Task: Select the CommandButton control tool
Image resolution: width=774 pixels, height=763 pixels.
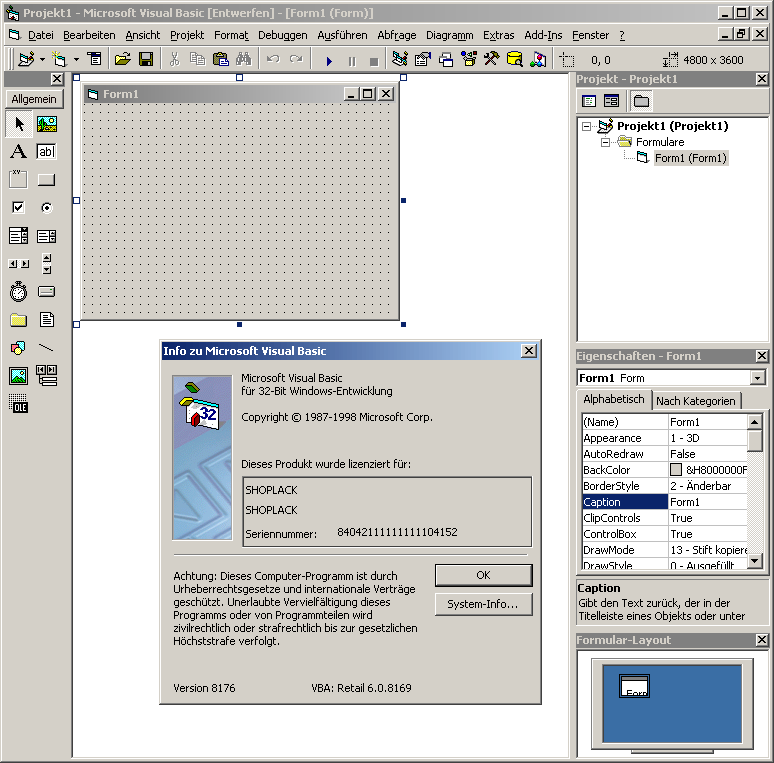Action: tap(46, 179)
